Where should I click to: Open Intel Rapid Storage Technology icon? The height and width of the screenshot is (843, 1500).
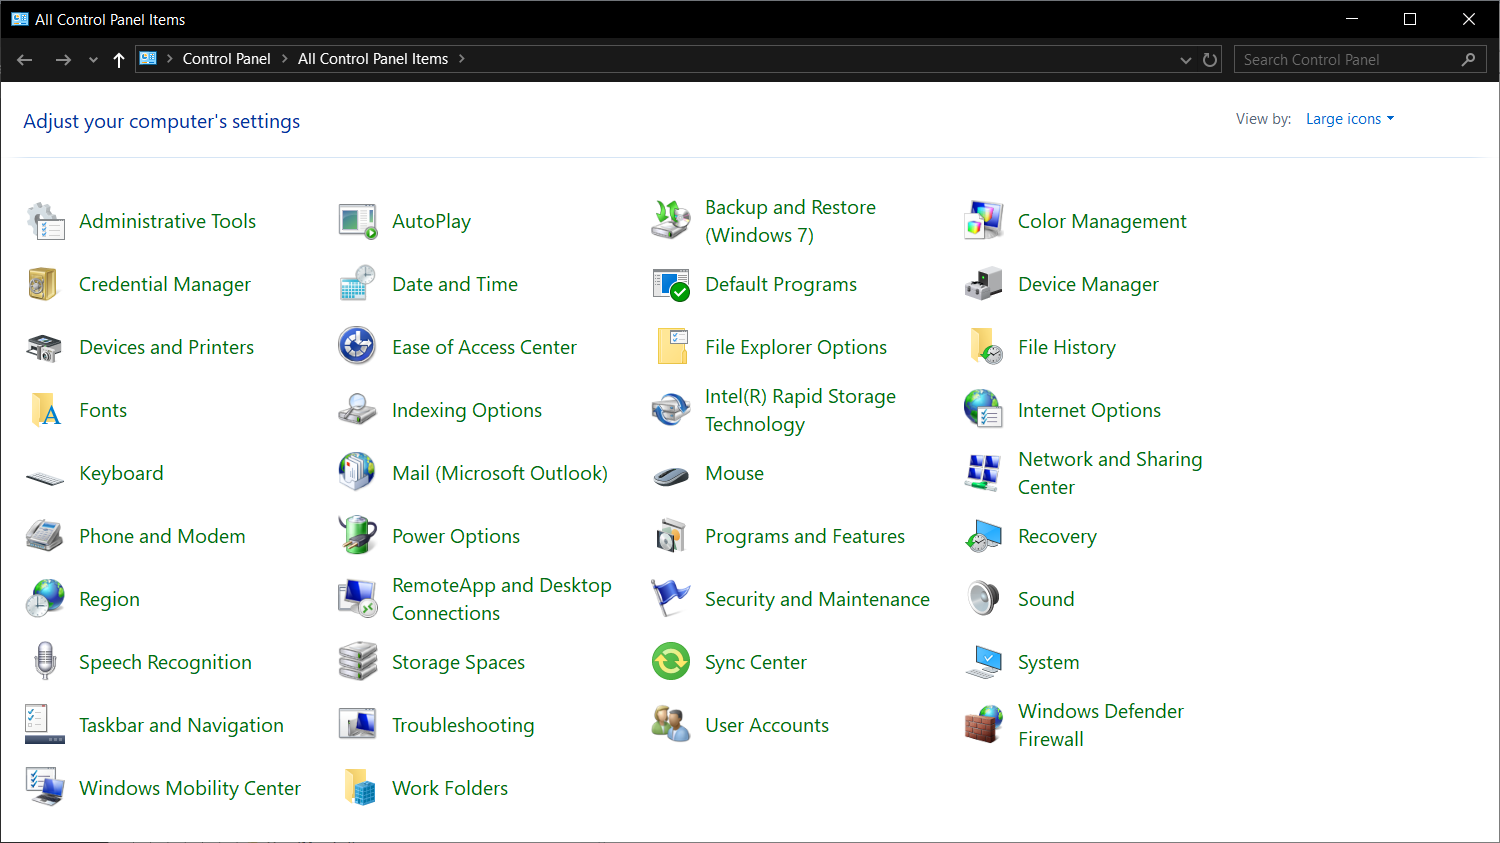click(671, 410)
